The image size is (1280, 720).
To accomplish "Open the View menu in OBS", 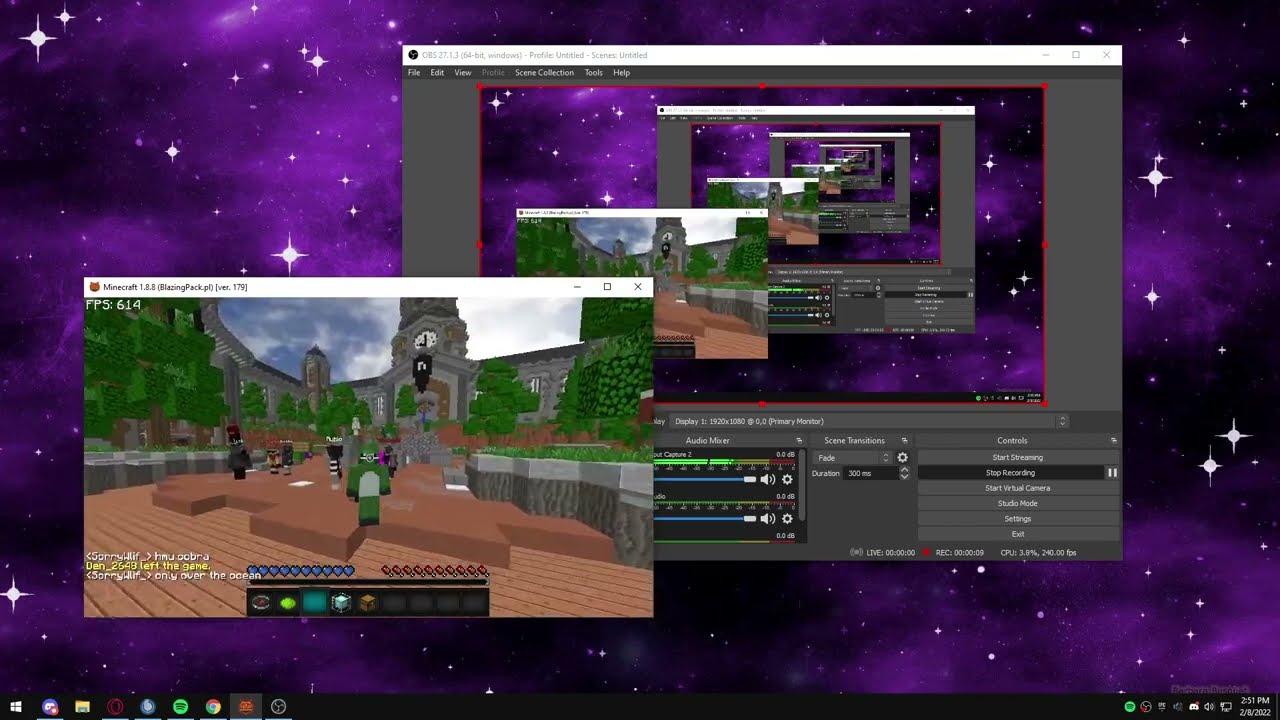I will 463,72.
